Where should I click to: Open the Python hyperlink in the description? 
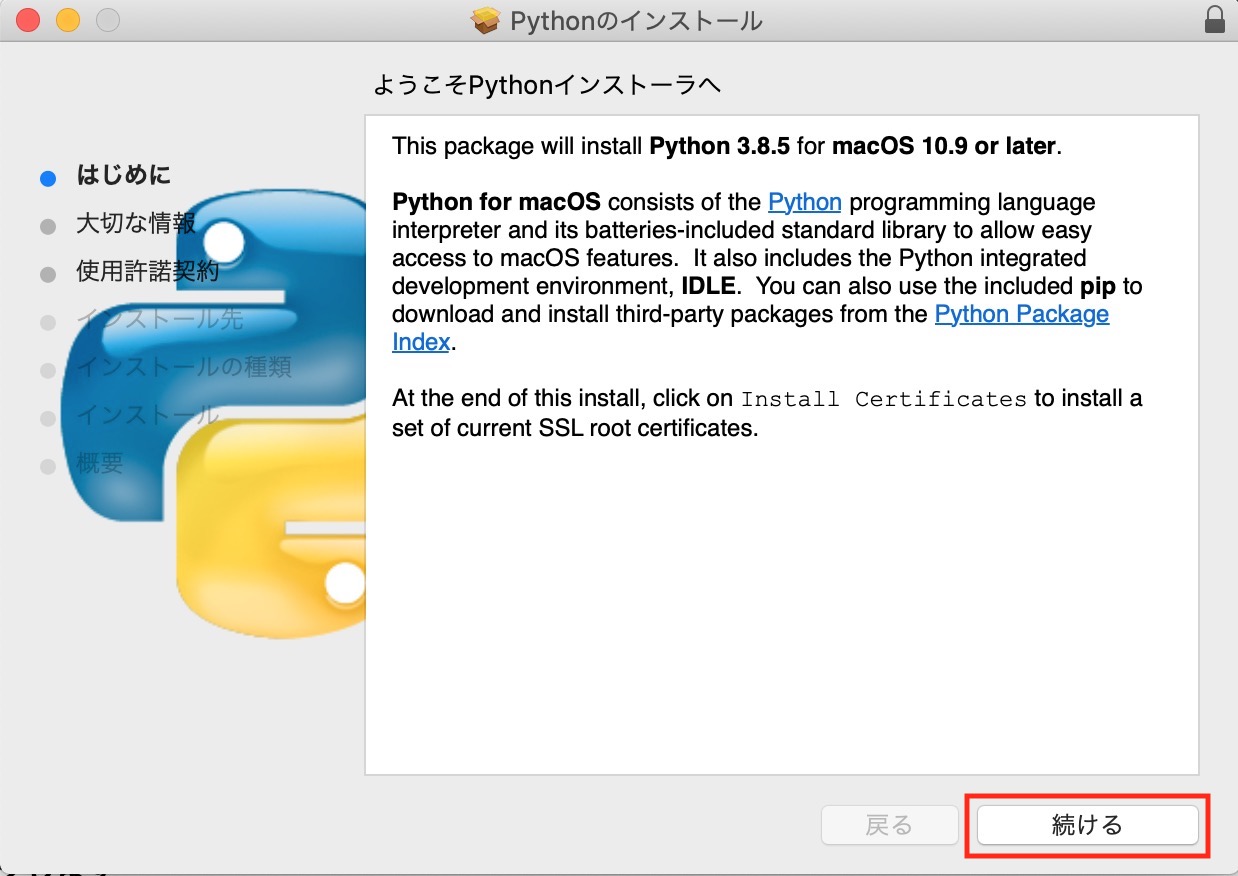pos(803,202)
